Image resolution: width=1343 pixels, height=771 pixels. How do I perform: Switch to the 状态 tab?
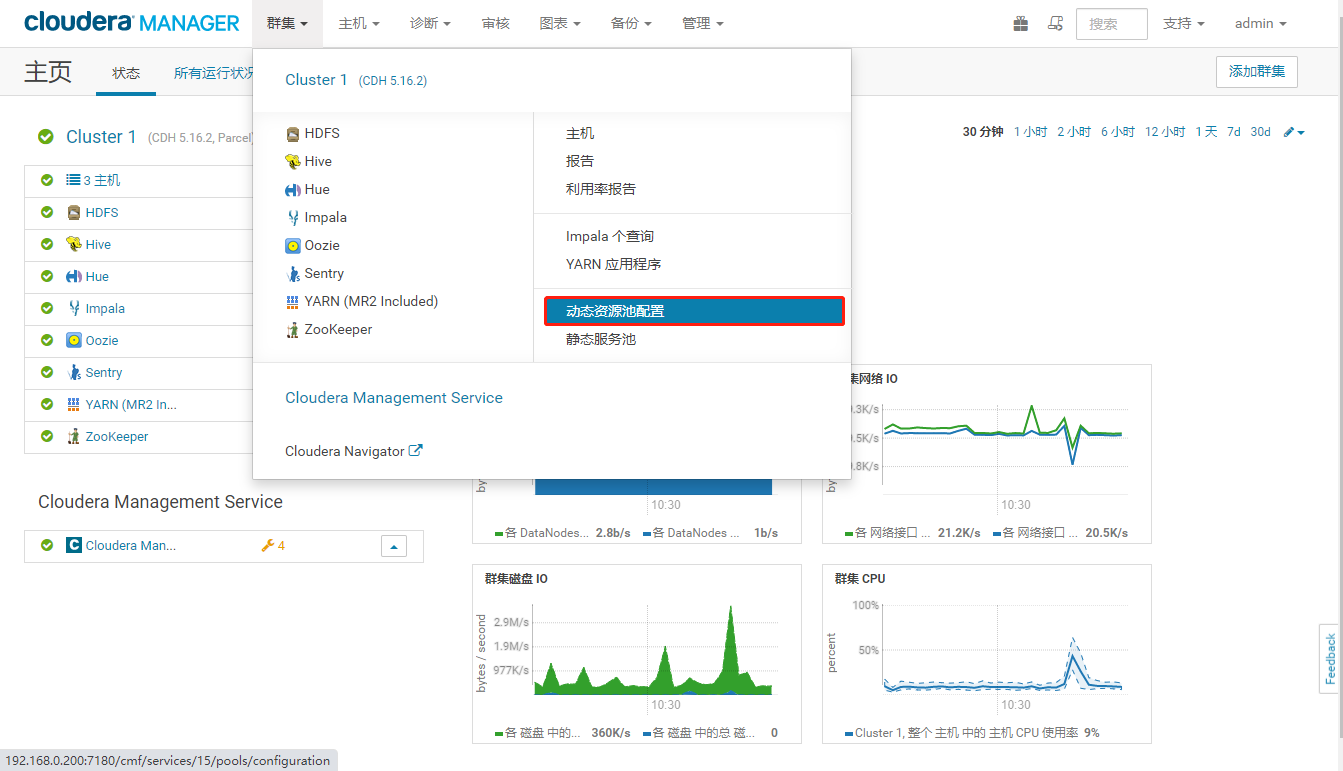126,73
